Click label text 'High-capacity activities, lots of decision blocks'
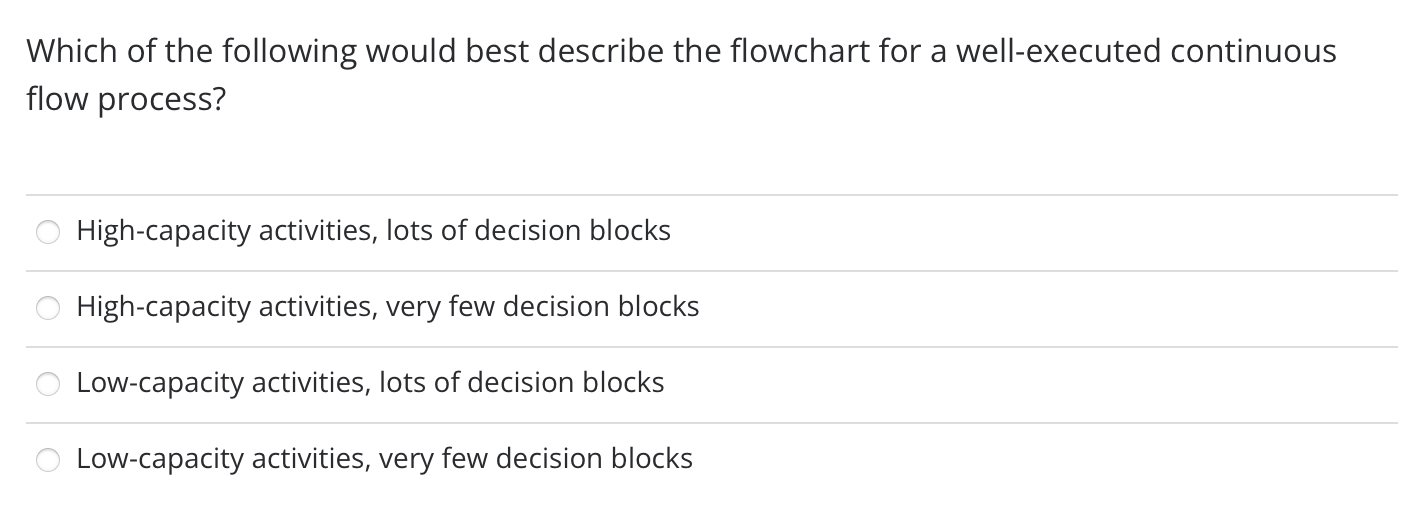 (373, 231)
